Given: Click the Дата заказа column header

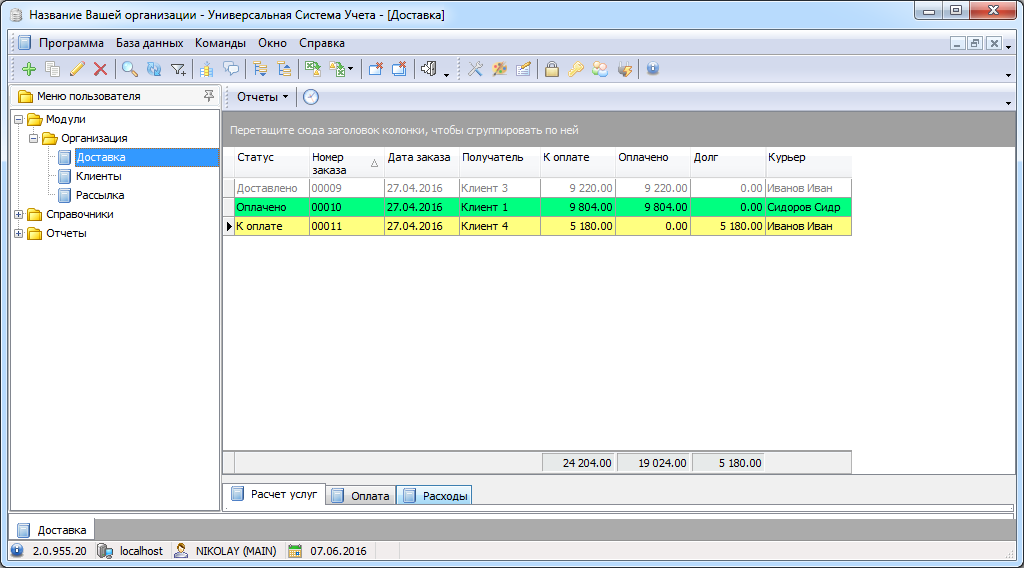Looking at the screenshot, I should pos(422,163).
